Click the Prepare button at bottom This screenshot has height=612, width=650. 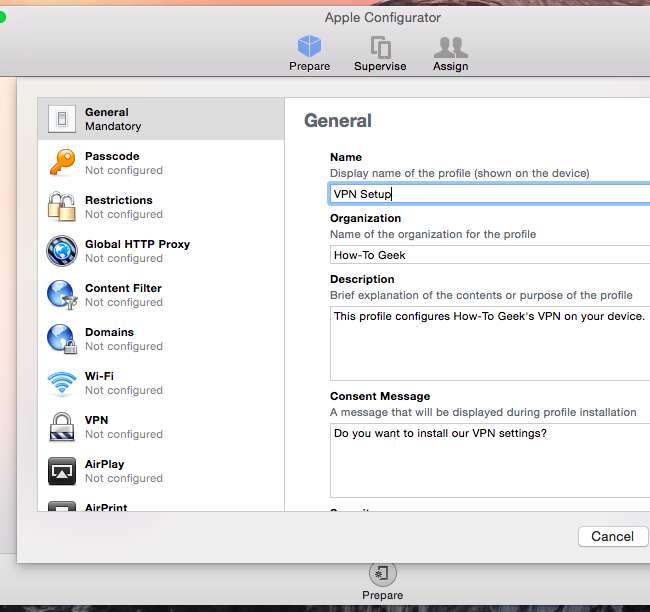tap(381, 579)
